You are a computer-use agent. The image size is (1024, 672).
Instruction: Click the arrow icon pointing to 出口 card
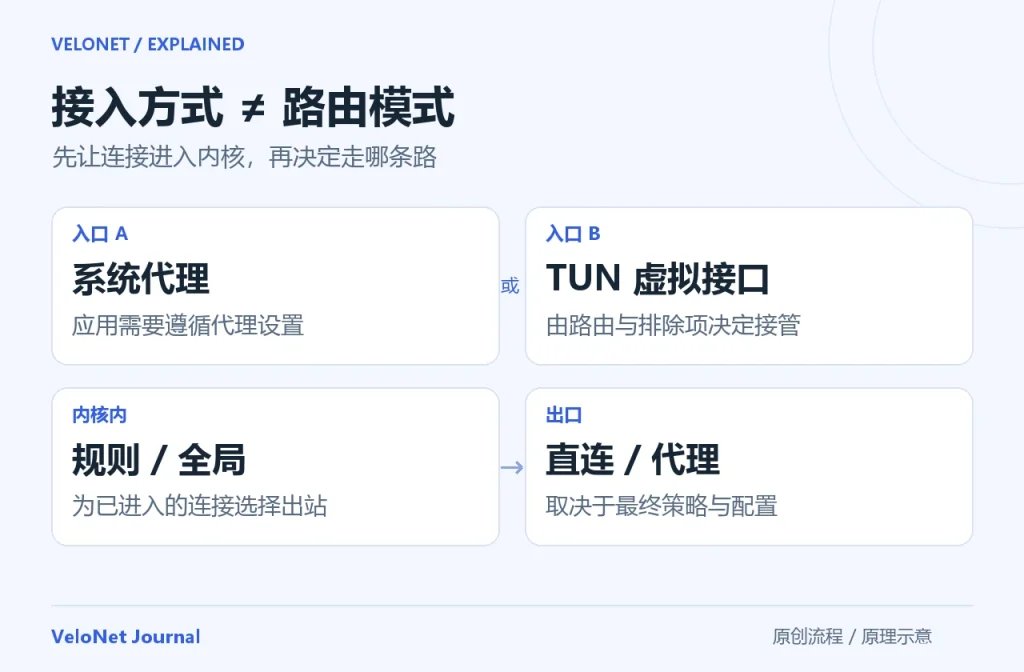tap(512, 468)
